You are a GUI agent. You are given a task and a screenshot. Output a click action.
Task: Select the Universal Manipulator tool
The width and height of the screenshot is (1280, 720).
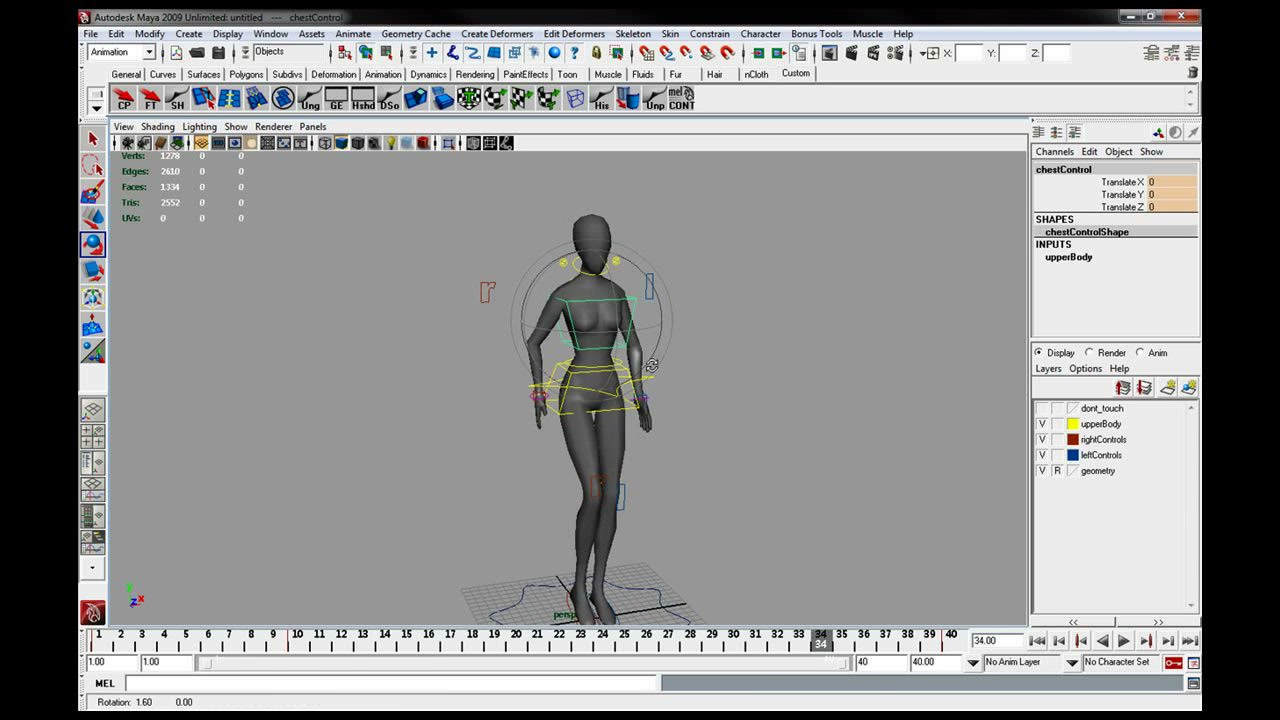[93, 297]
